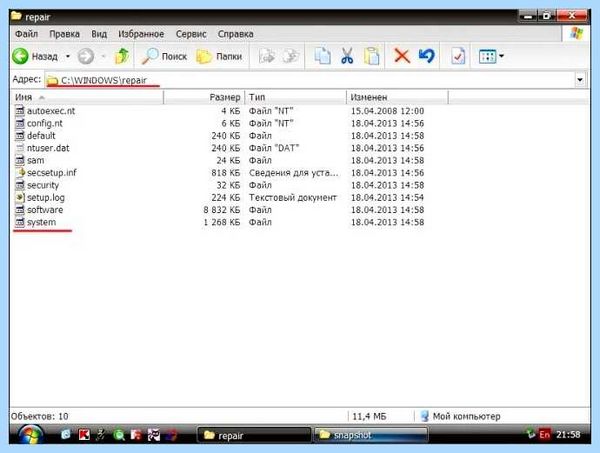The image size is (600, 453).
Task: Click the Copy toolbar icon
Action: tap(322, 56)
